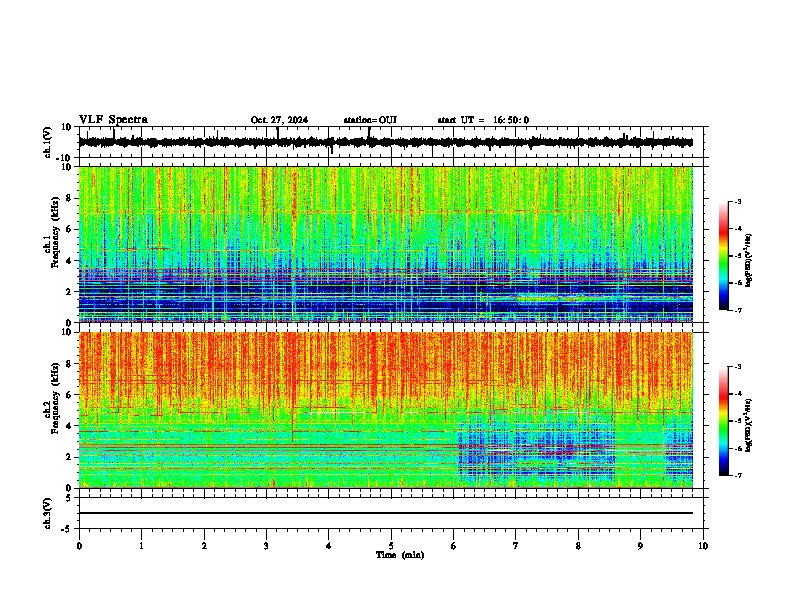
Task: Click the ch.1 colorbar log(PSD) unit label
Action: 748,260
